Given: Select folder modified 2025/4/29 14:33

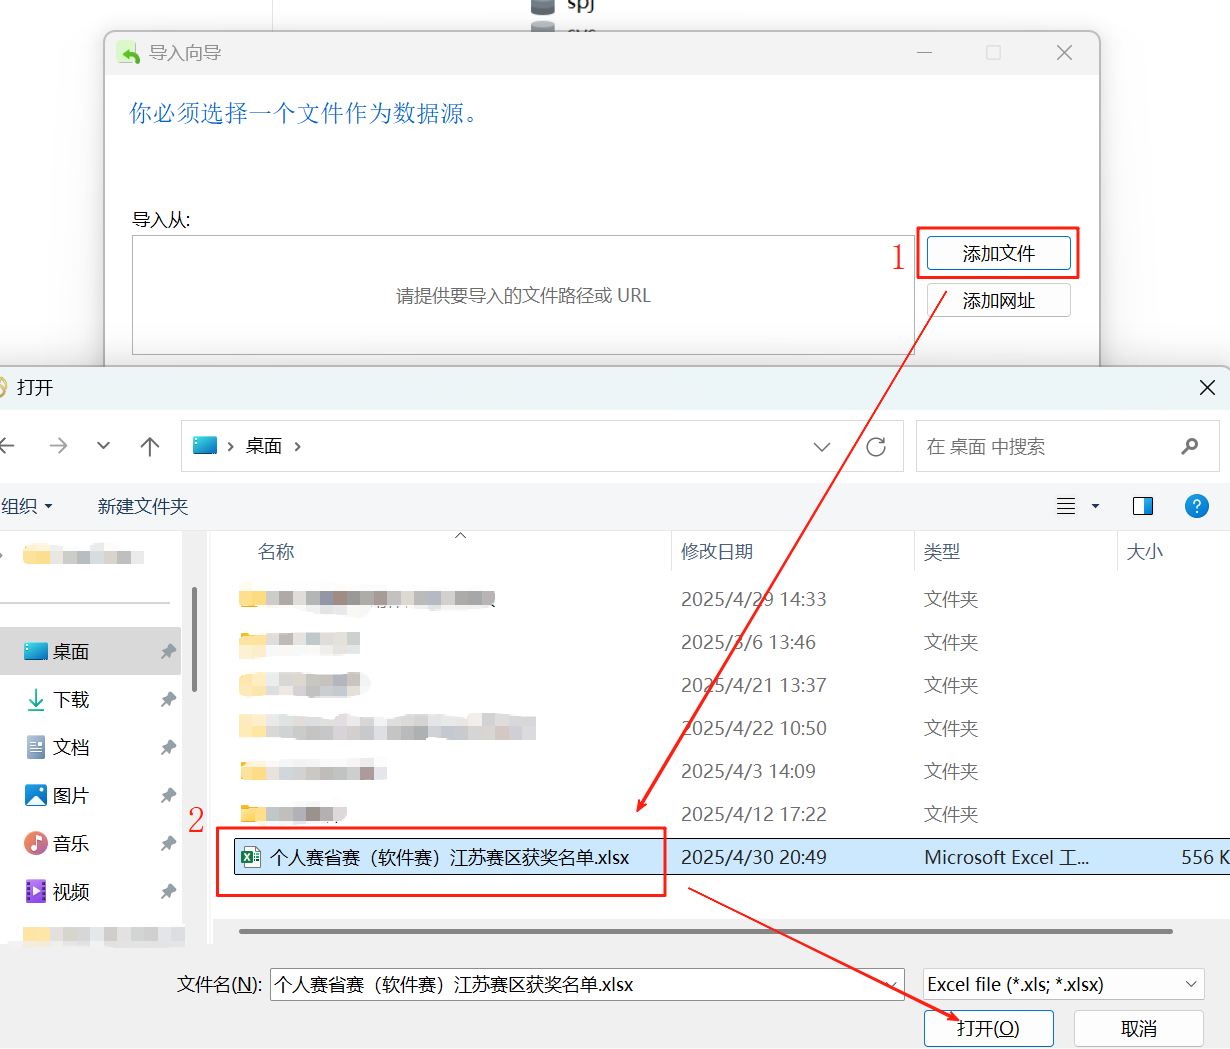Looking at the screenshot, I should pyautogui.click(x=733, y=599).
